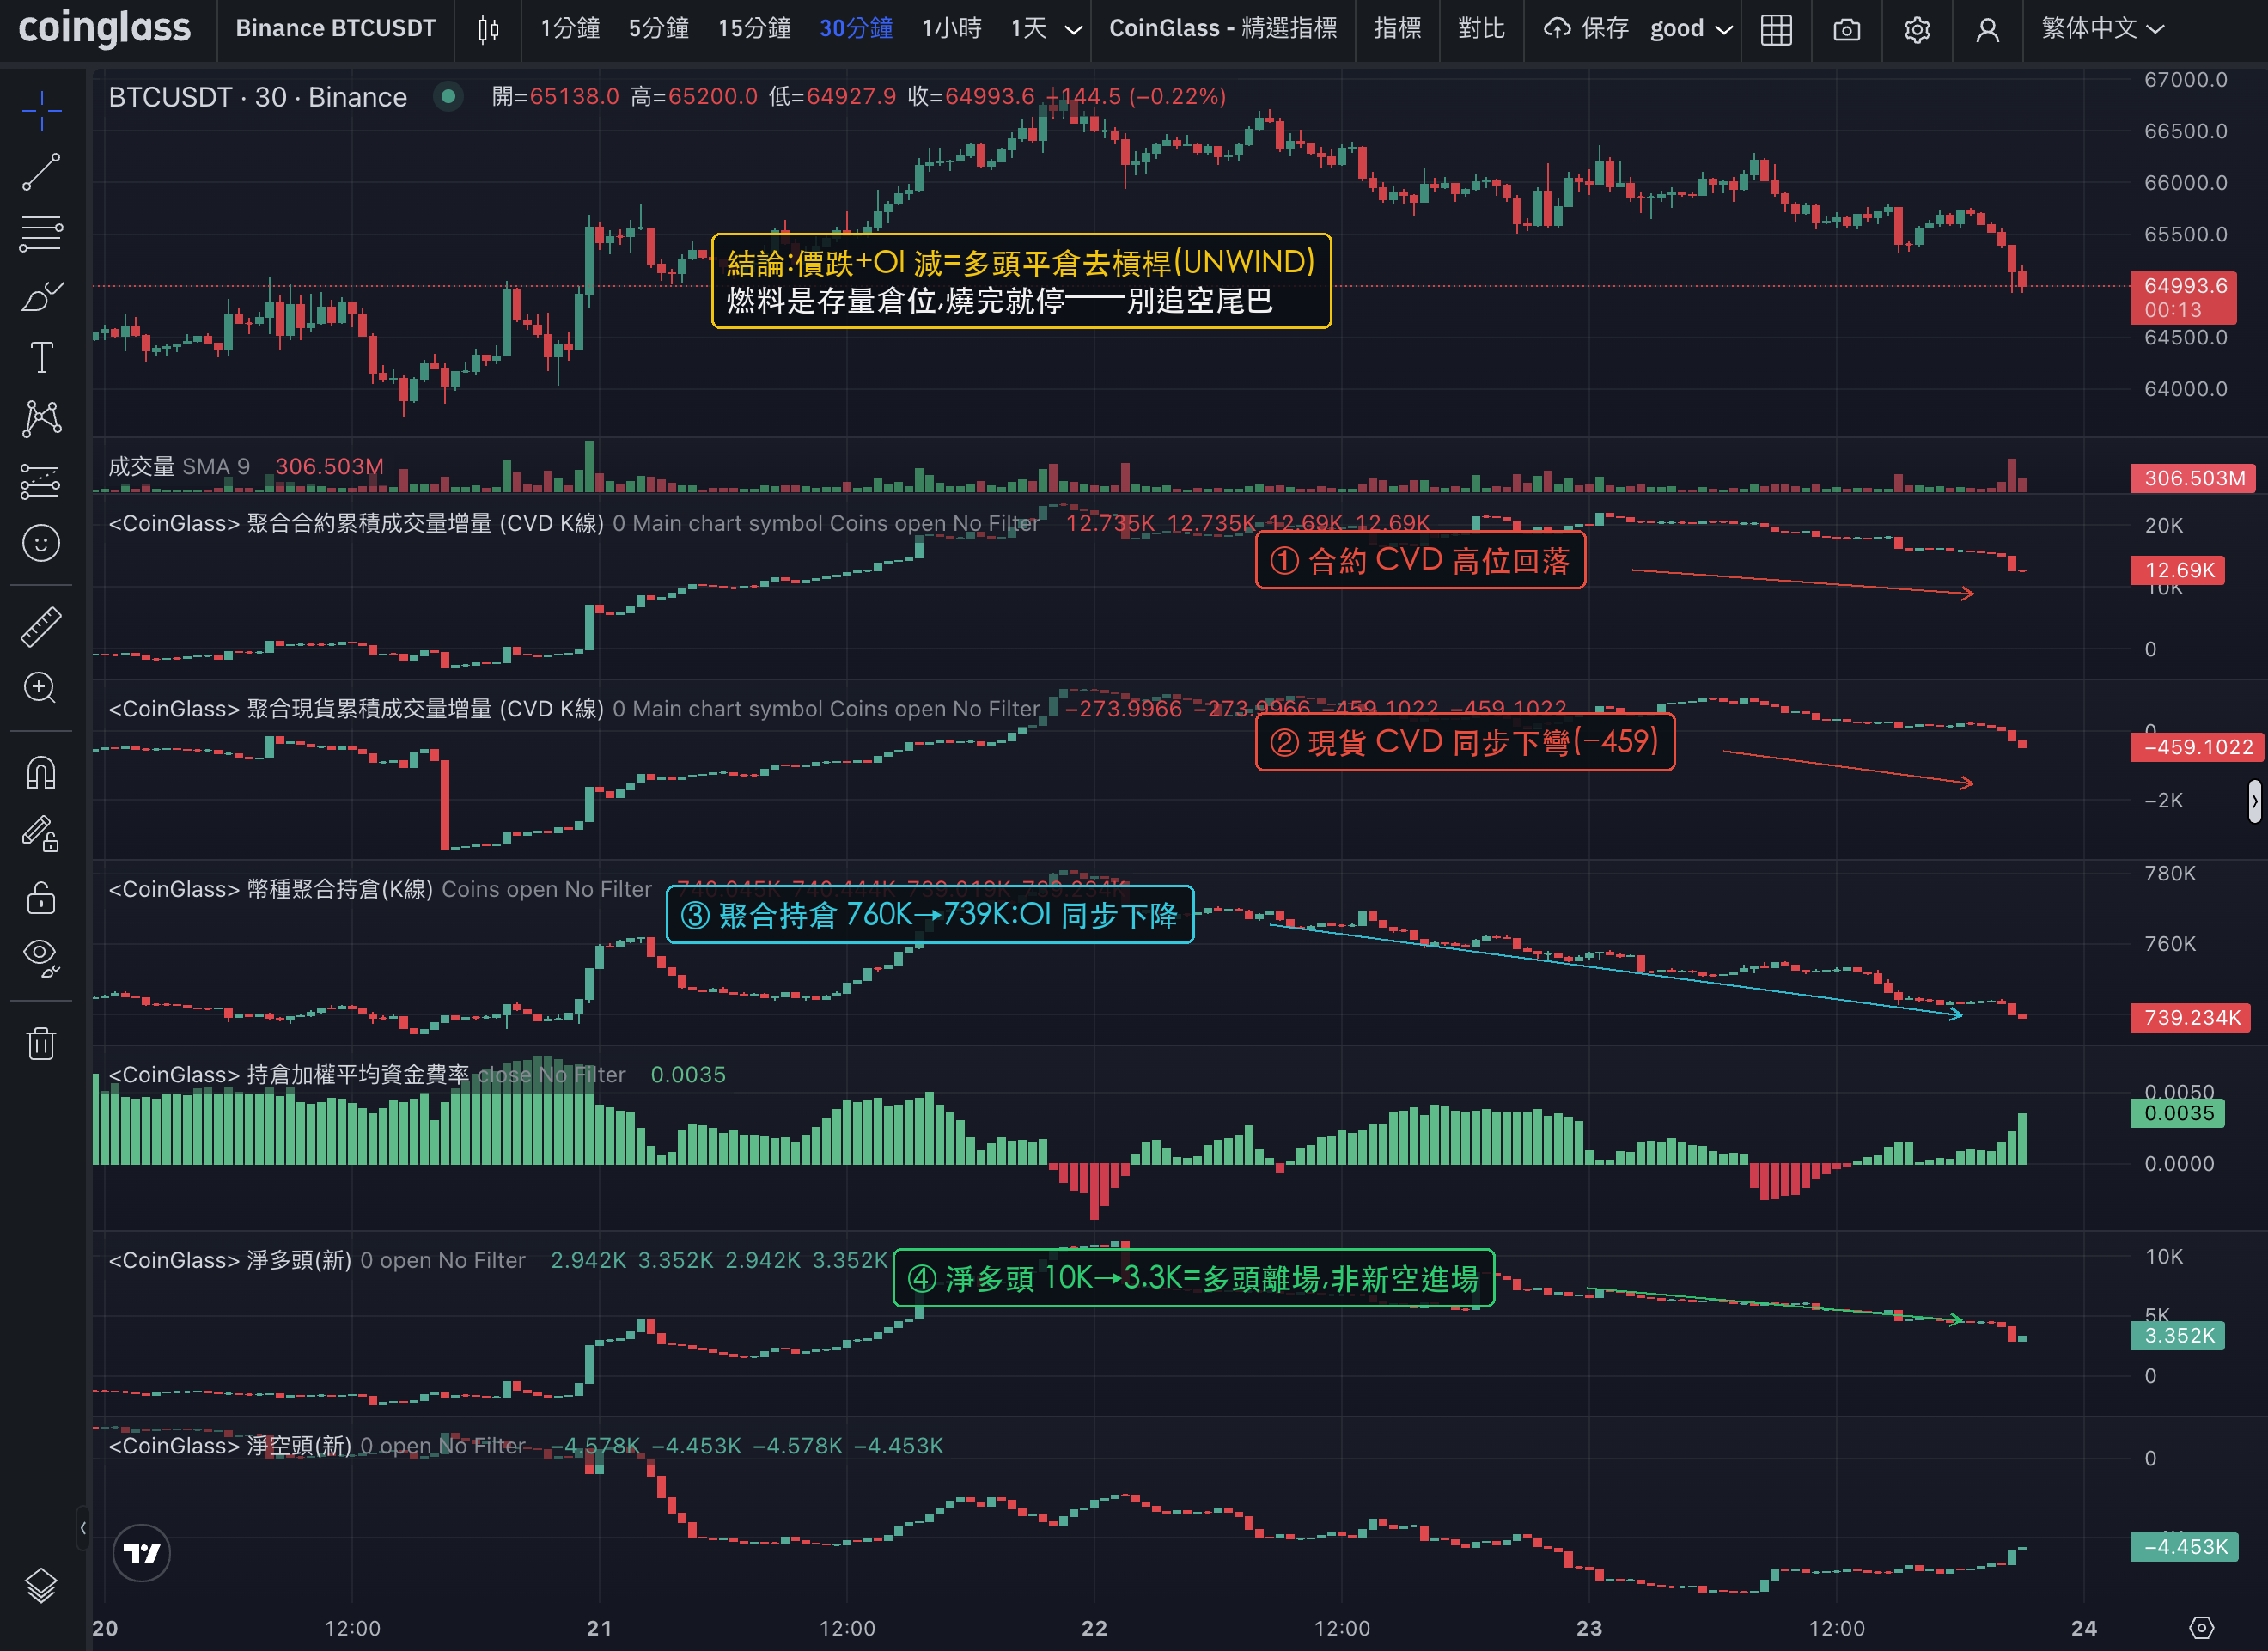Open chart settings gear in top bar
Screen dimensions: 2268x1651
click(1917, 29)
